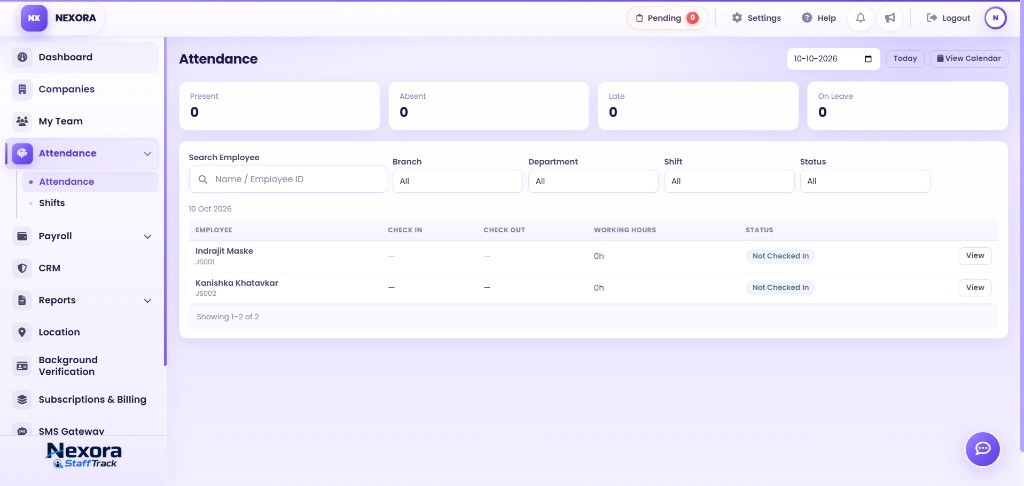1024x486 pixels.
Task: Open the Location menu item
Action: [x=84, y=332]
